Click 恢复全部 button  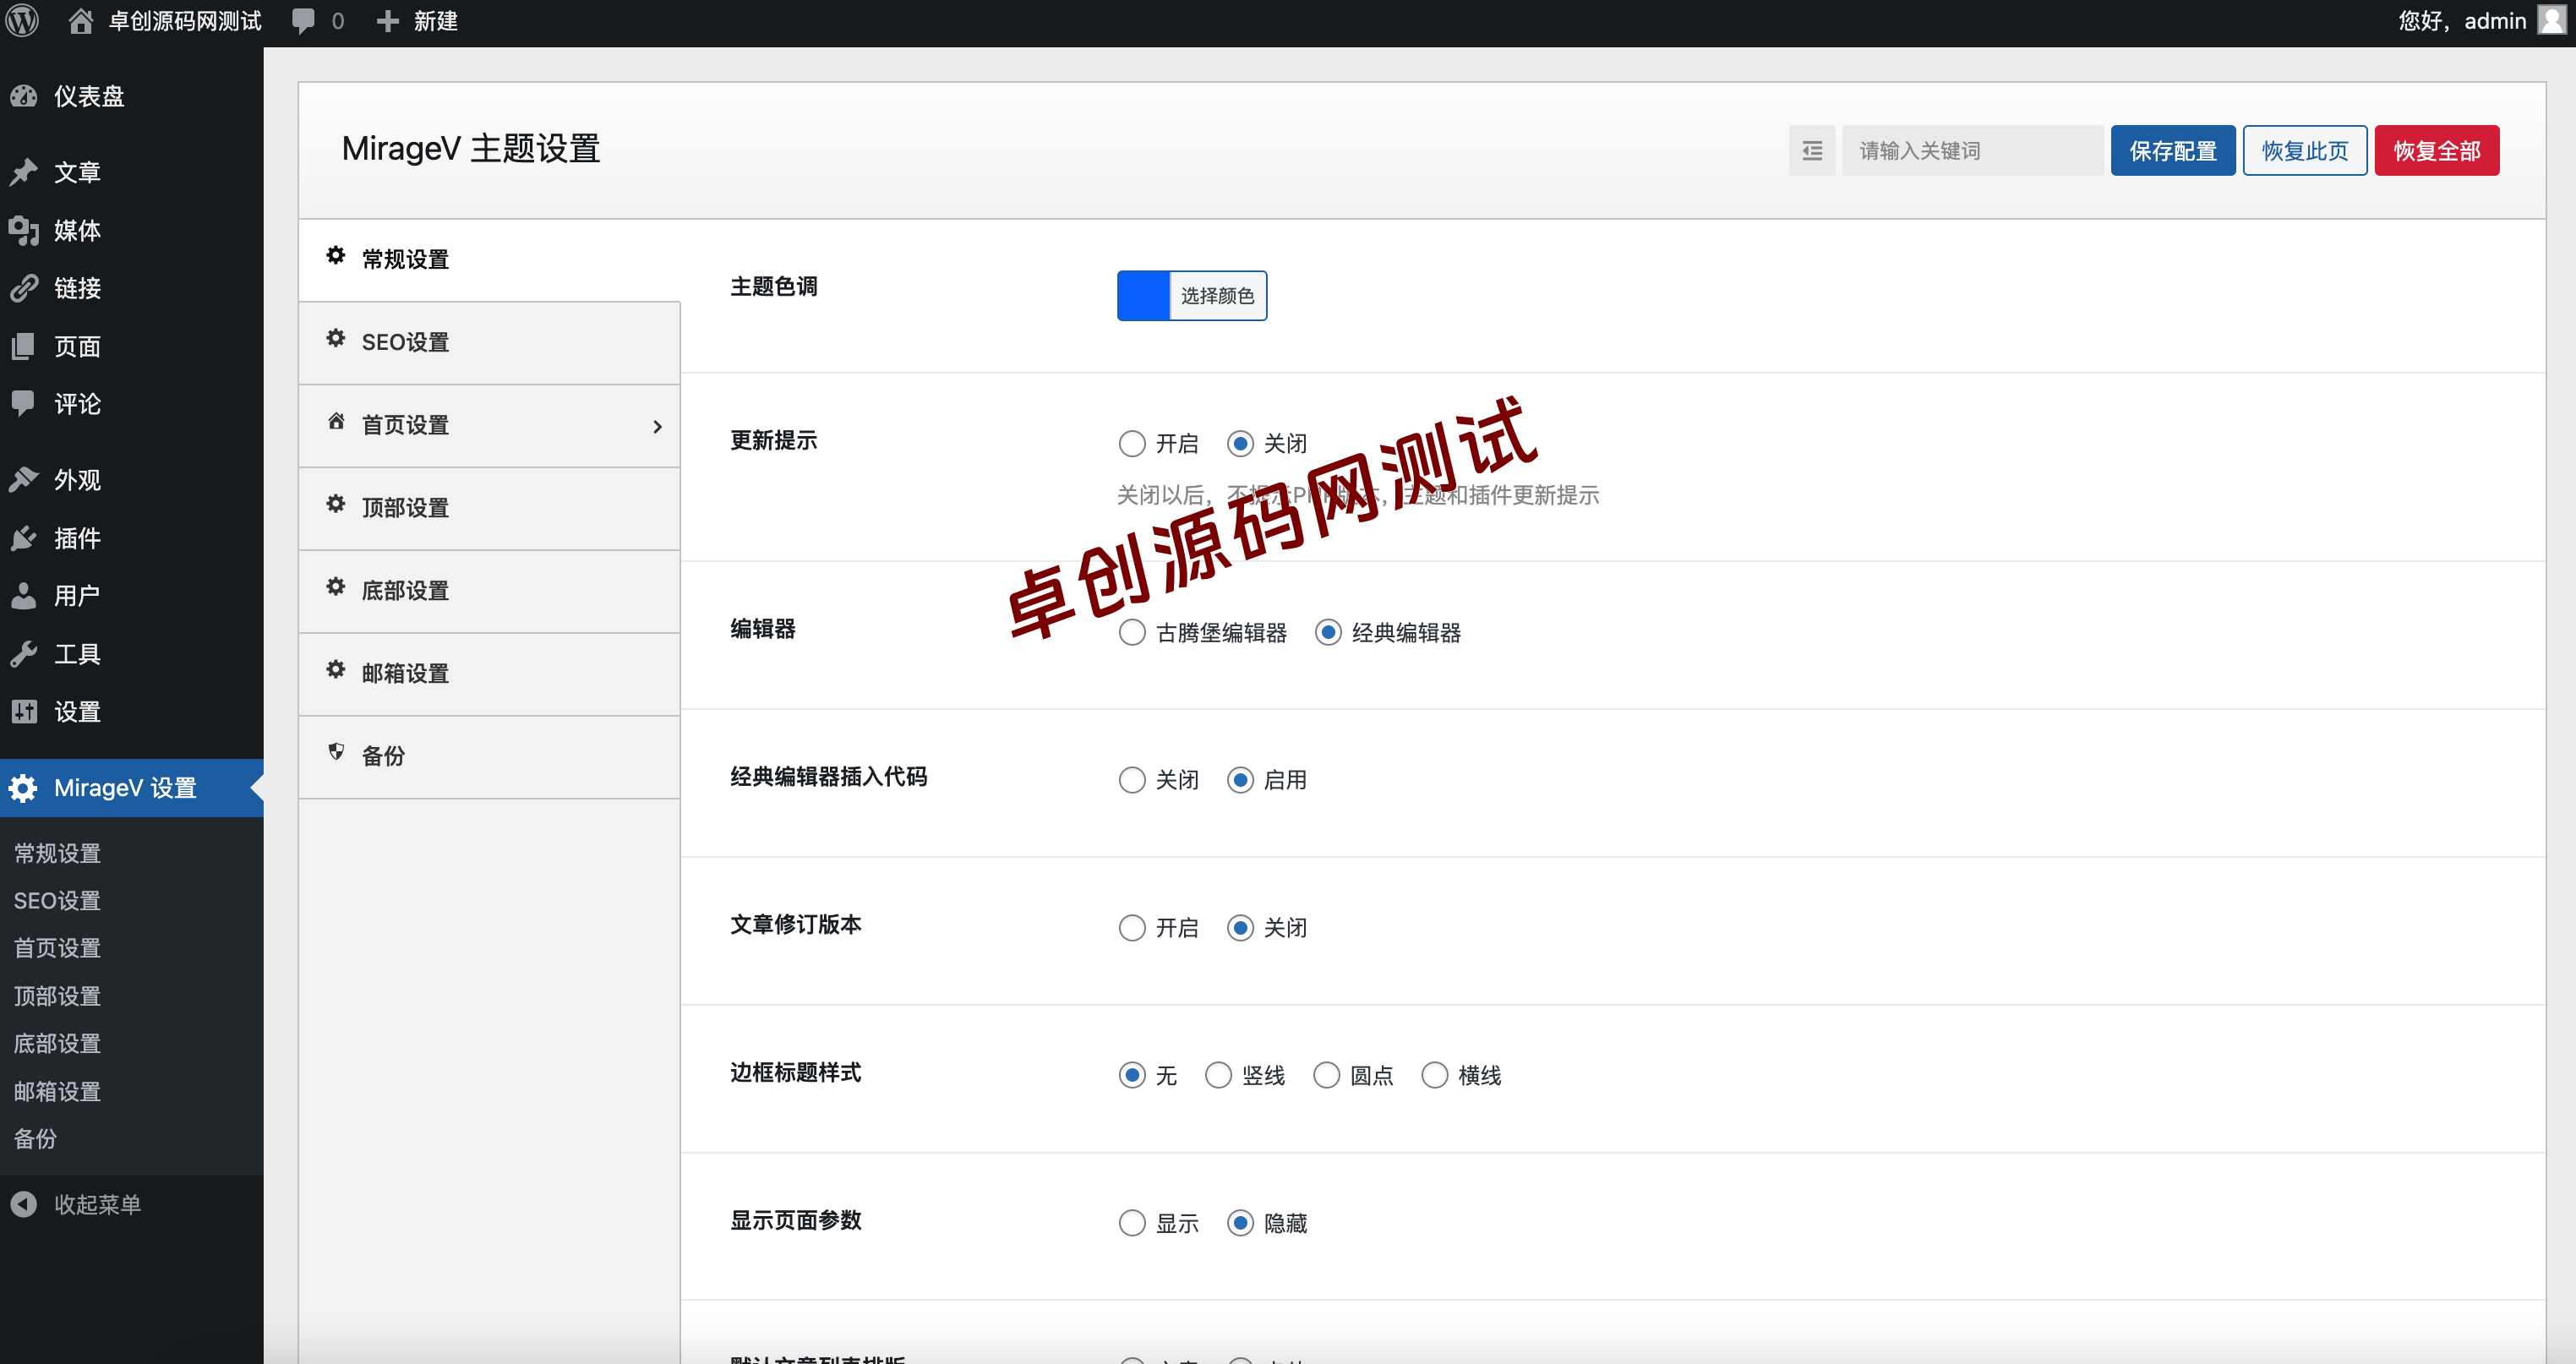click(x=2437, y=151)
